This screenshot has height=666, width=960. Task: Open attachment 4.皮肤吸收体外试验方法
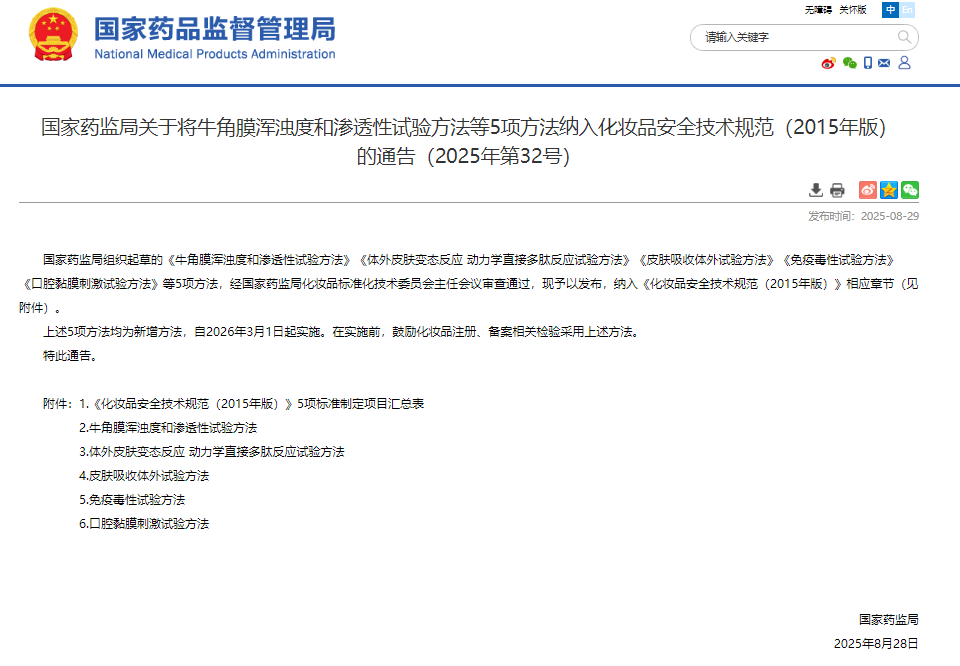(x=144, y=476)
